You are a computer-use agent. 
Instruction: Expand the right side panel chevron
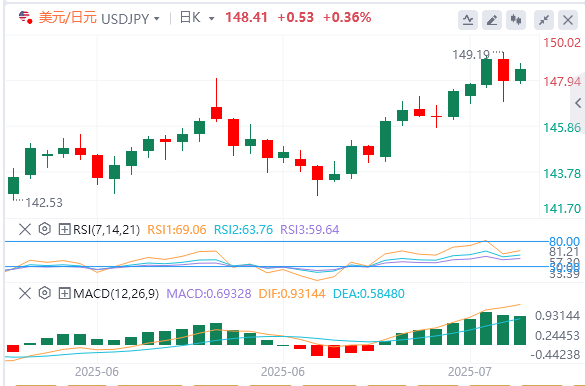pos(578,103)
